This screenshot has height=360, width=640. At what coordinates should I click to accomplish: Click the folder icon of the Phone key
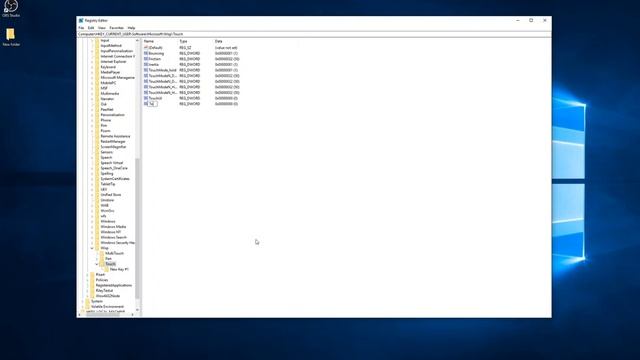[97, 120]
